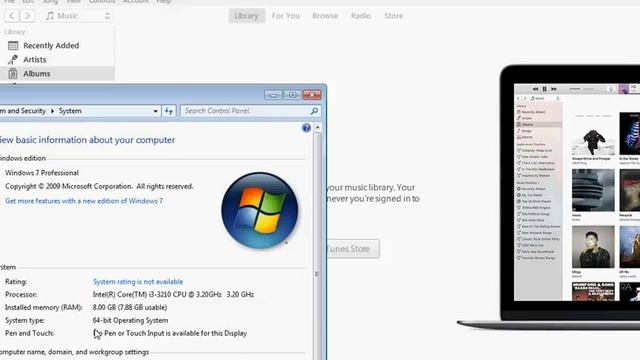Click the scrollbar up arrow in System window
Viewport: 640px width, 360px height.
[317, 128]
